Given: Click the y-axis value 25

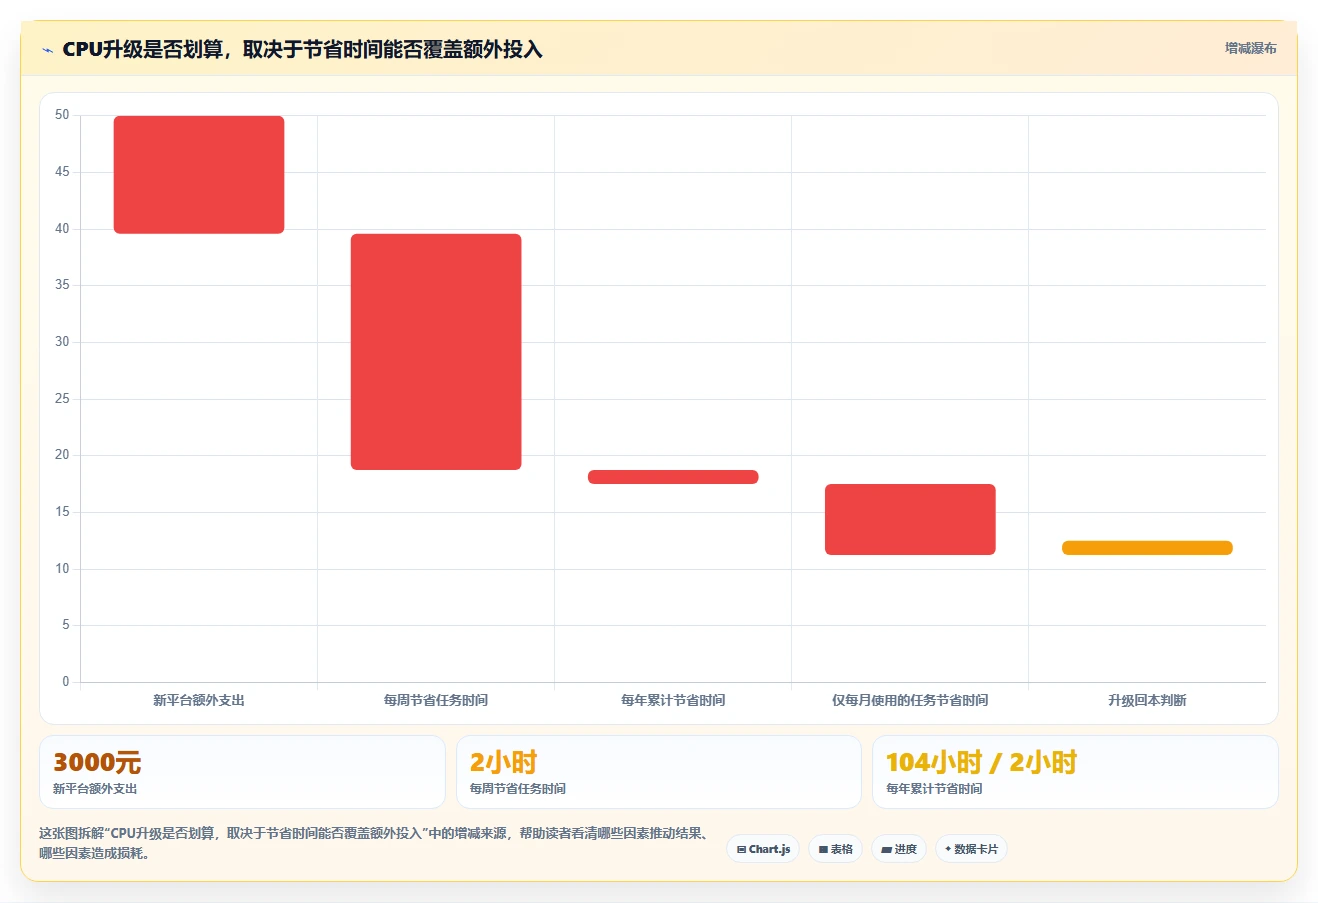Looking at the screenshot, I should [62, 399].
